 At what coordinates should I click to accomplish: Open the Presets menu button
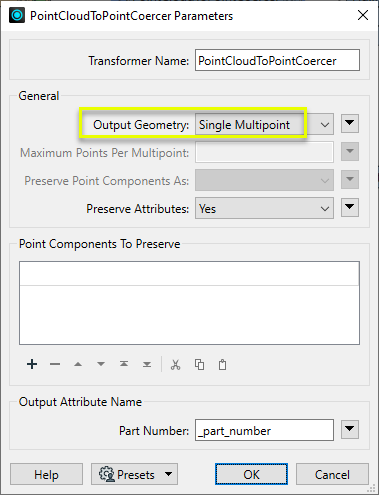(x=134, y=474)
